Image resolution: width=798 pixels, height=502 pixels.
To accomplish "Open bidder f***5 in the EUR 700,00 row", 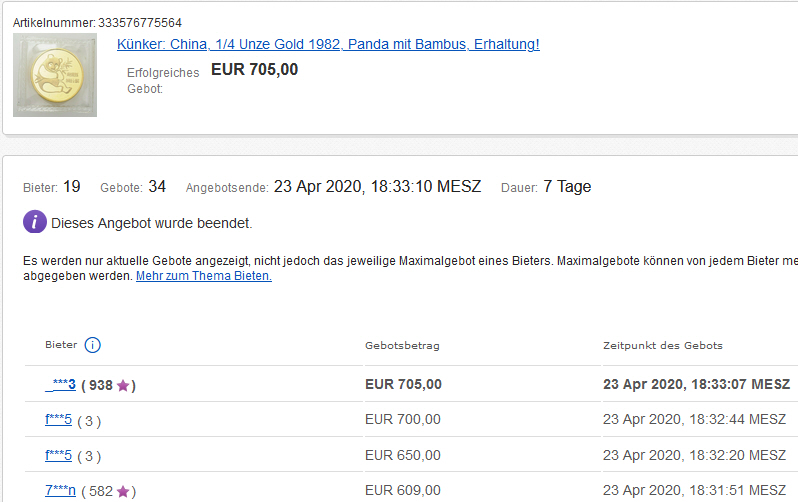I will click(58, 420).
